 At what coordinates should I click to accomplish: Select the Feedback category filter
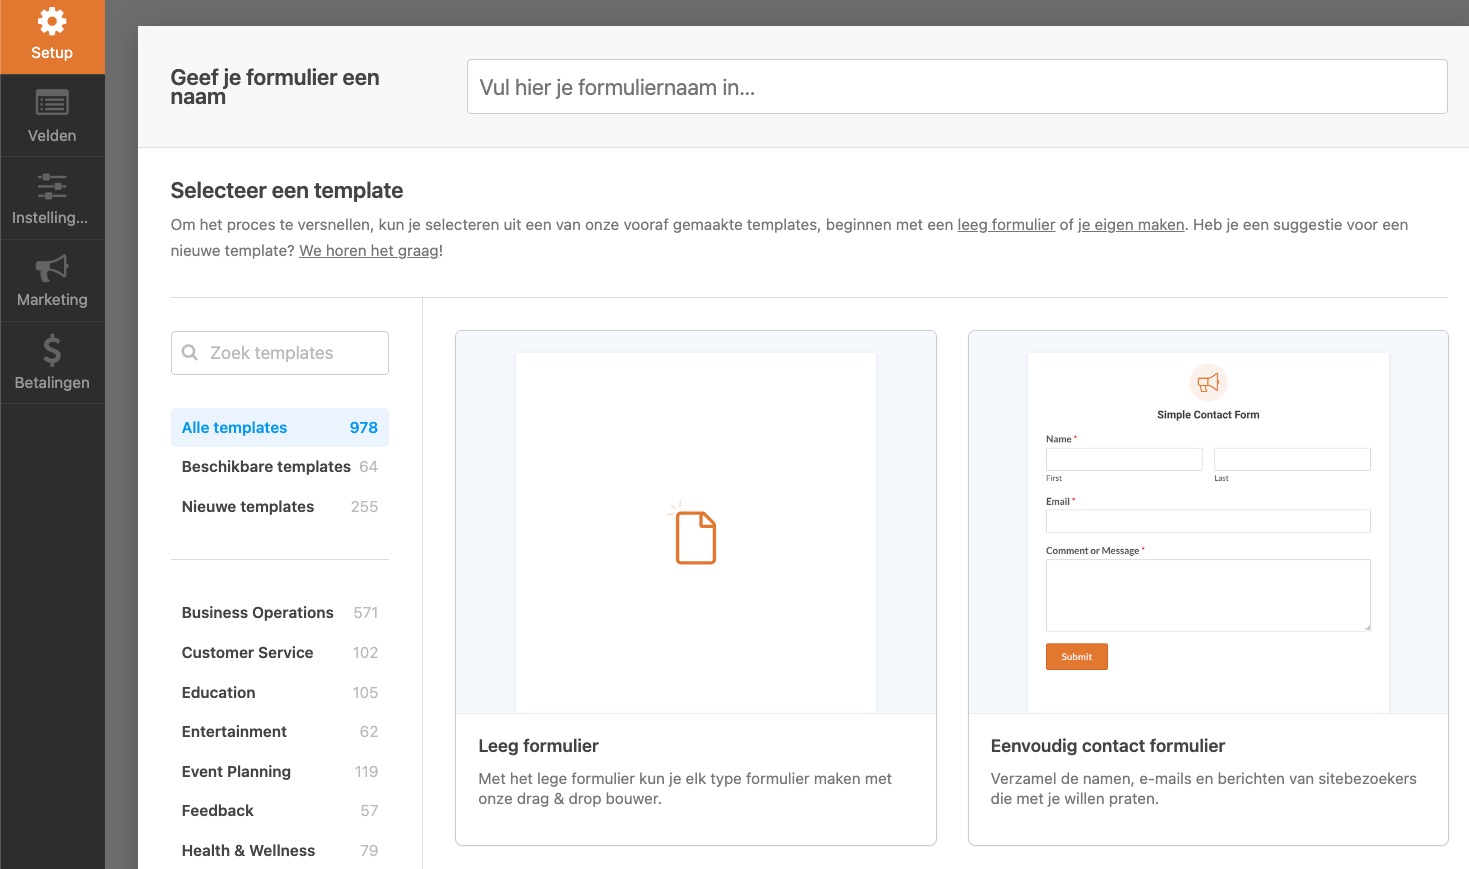coord(217,810)
